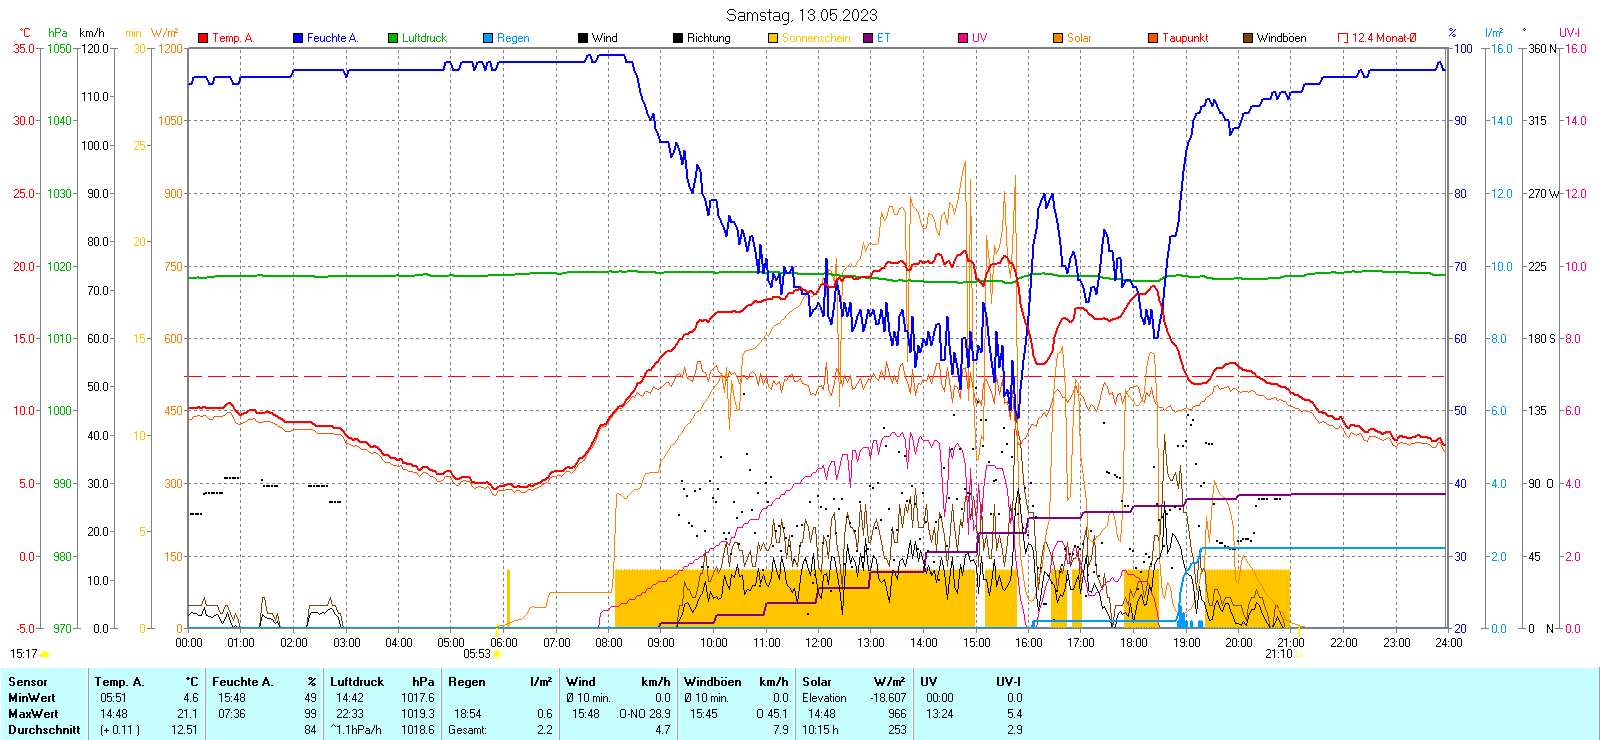Click the Taupunkt legend label
This screenshot has height=740, width=1600.
(1185, 38)
